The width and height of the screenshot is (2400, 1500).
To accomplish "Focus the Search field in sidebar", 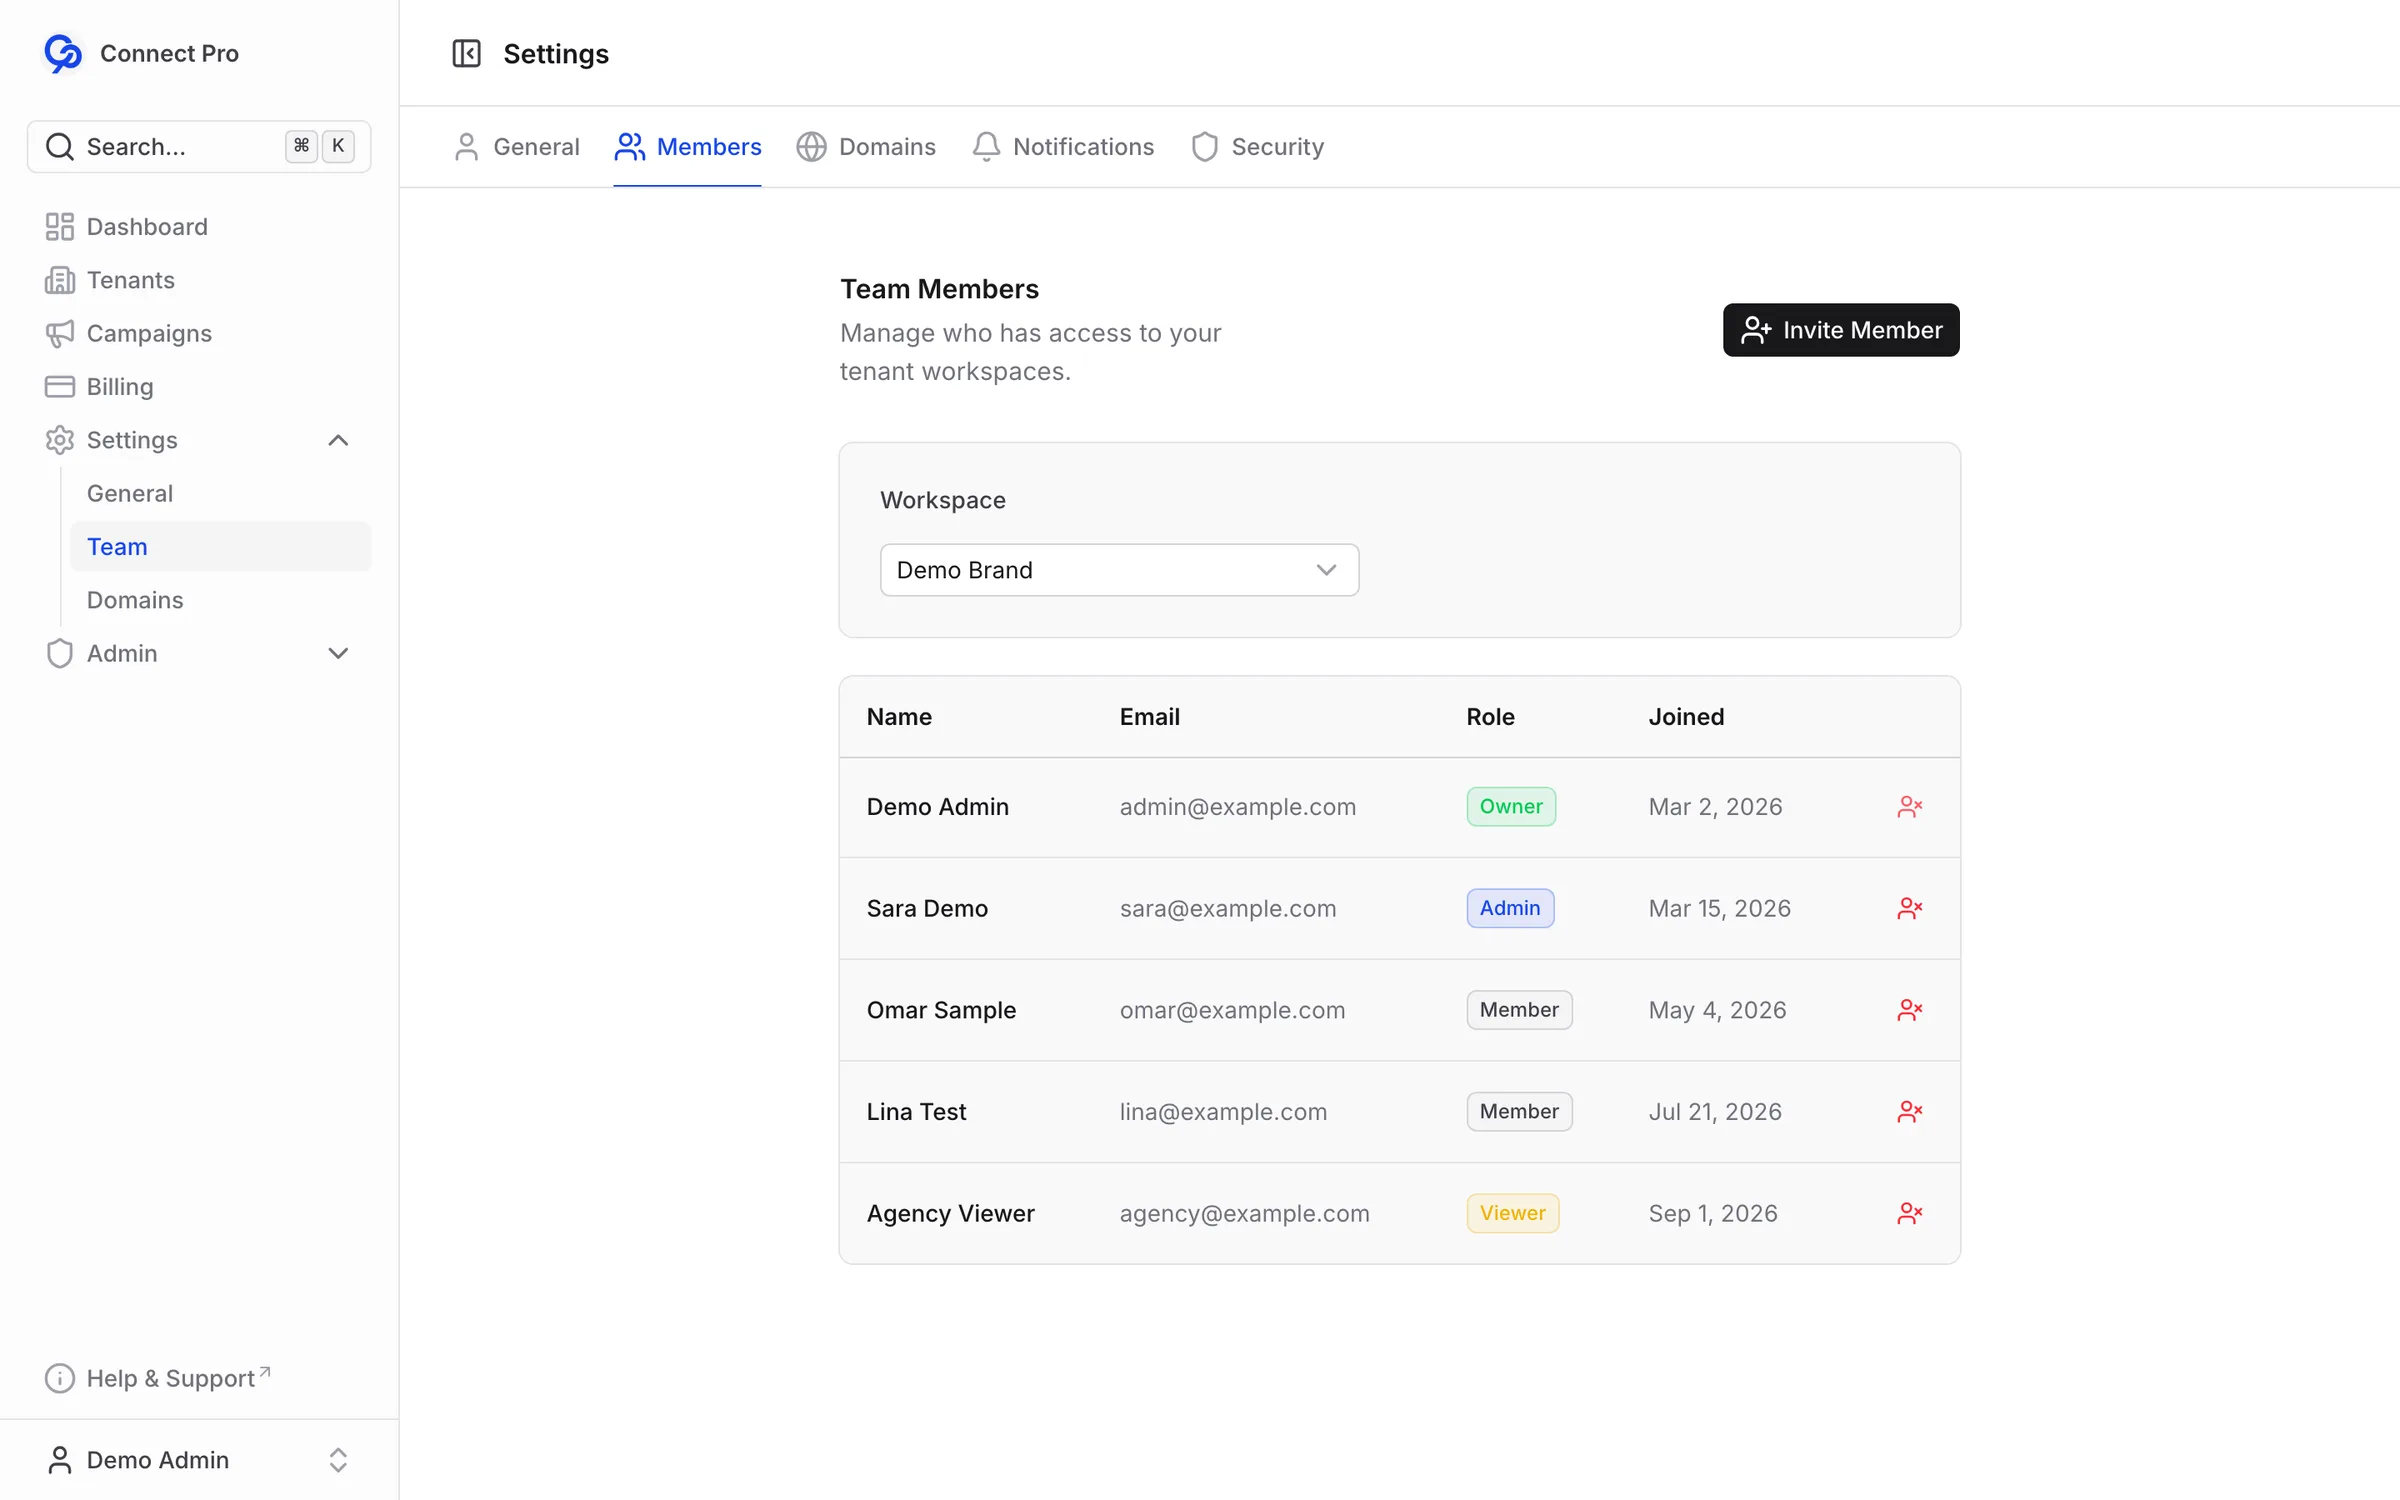I will 199,147.
